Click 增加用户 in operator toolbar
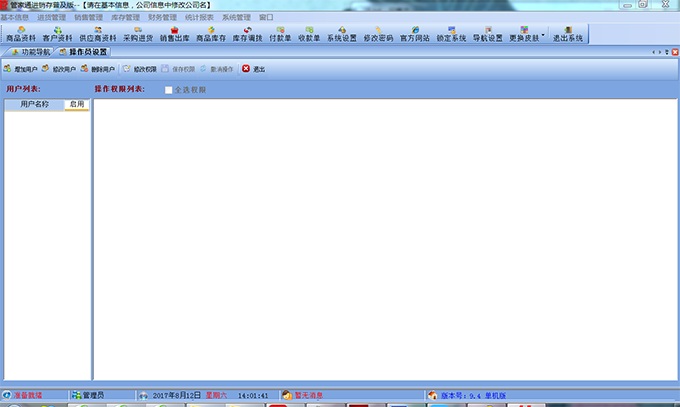Viewport: 680px width, 407px height. (x=20, y=69)
